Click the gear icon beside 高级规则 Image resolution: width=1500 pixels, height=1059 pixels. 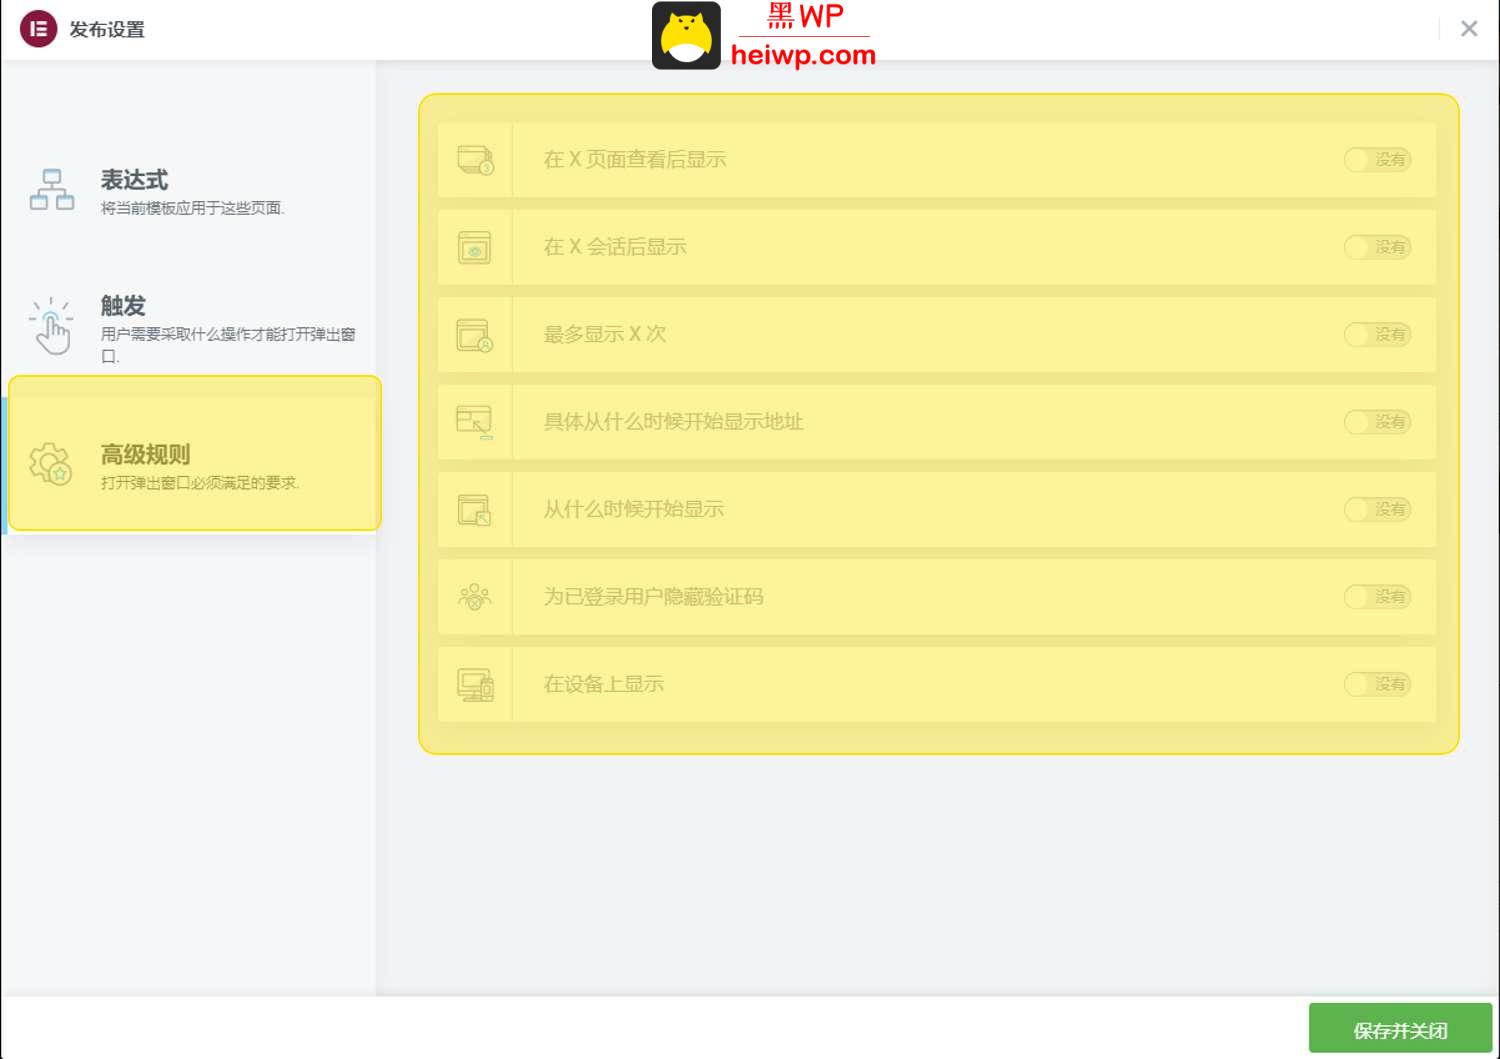point(50,464)
